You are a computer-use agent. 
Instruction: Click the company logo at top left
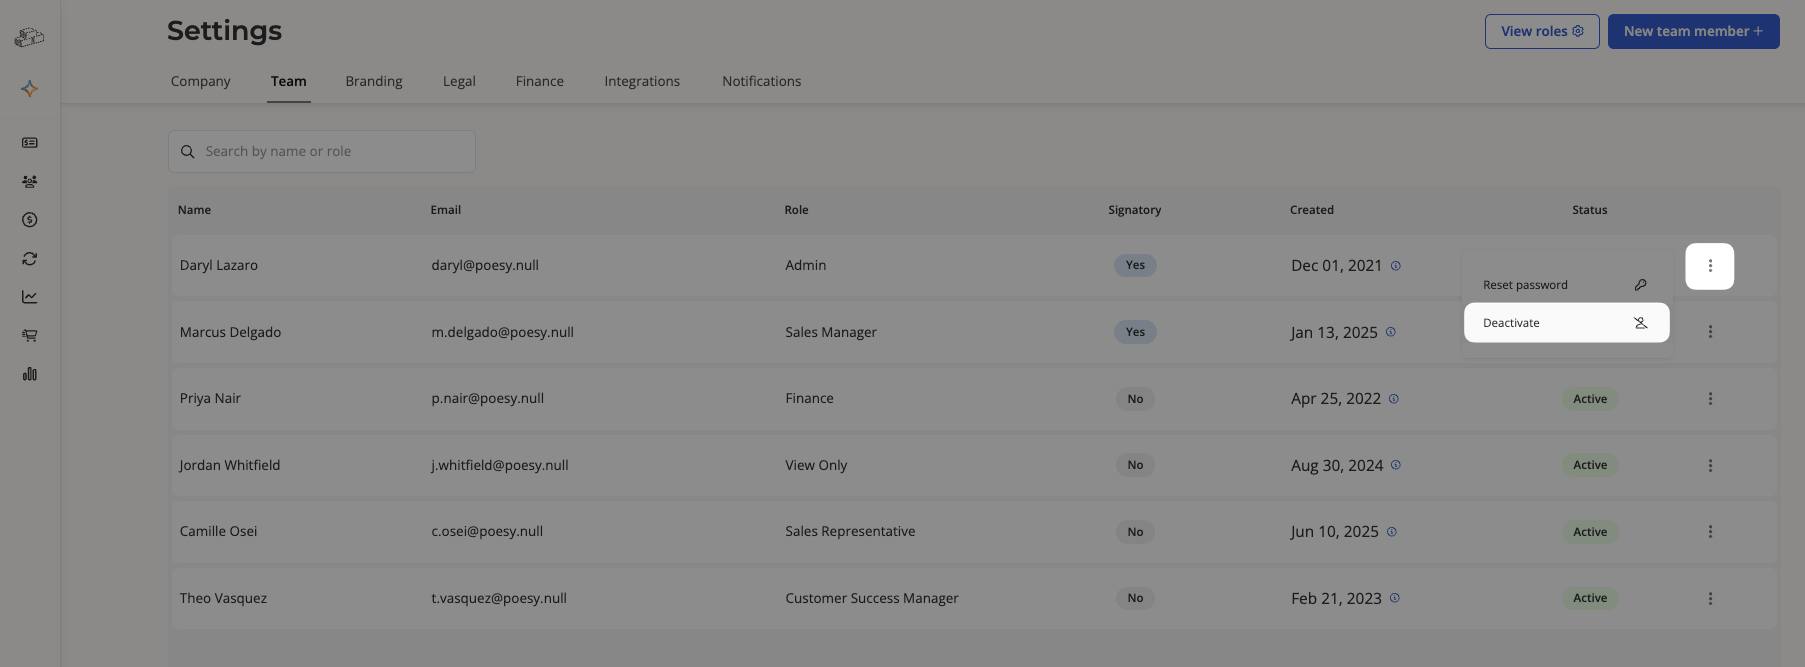(30, 37)
